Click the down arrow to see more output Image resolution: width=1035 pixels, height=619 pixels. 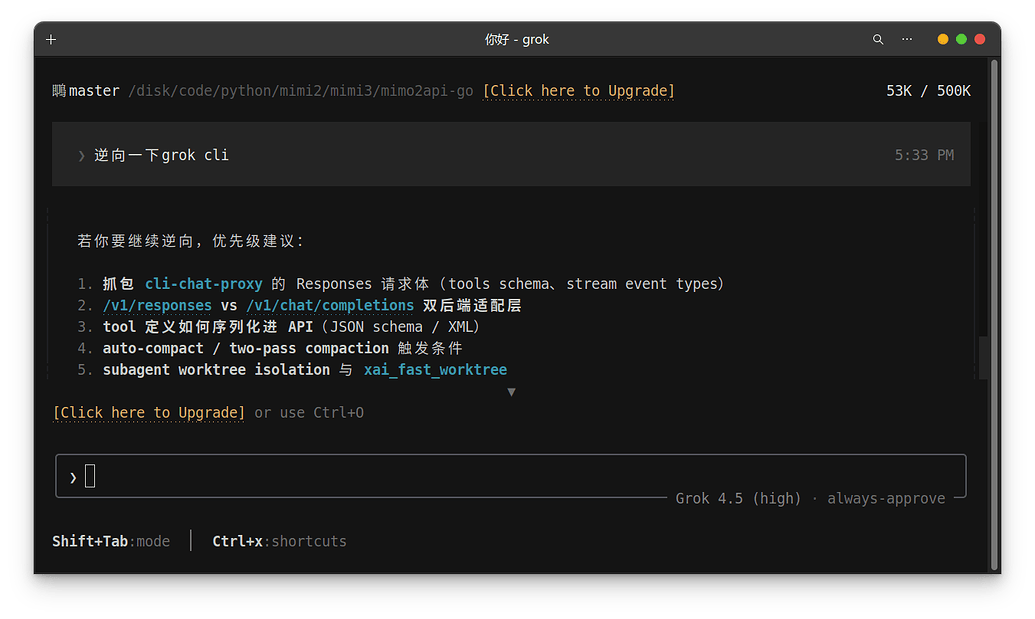click(x=511, y=392)
